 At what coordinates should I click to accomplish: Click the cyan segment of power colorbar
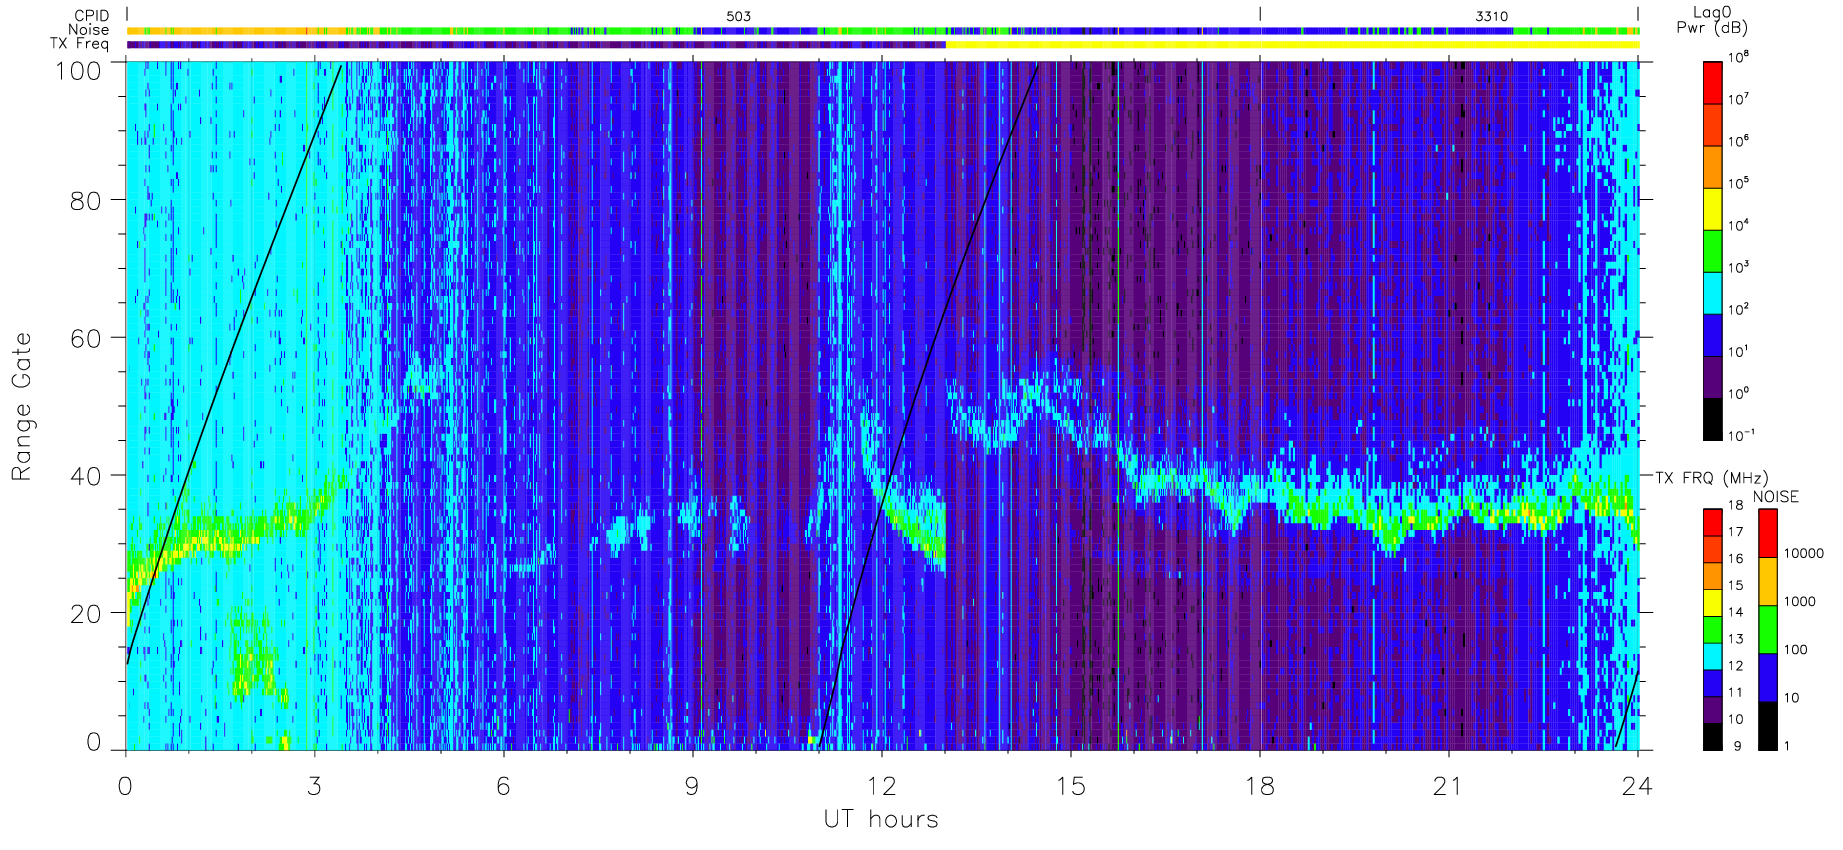pos(1713,293)
